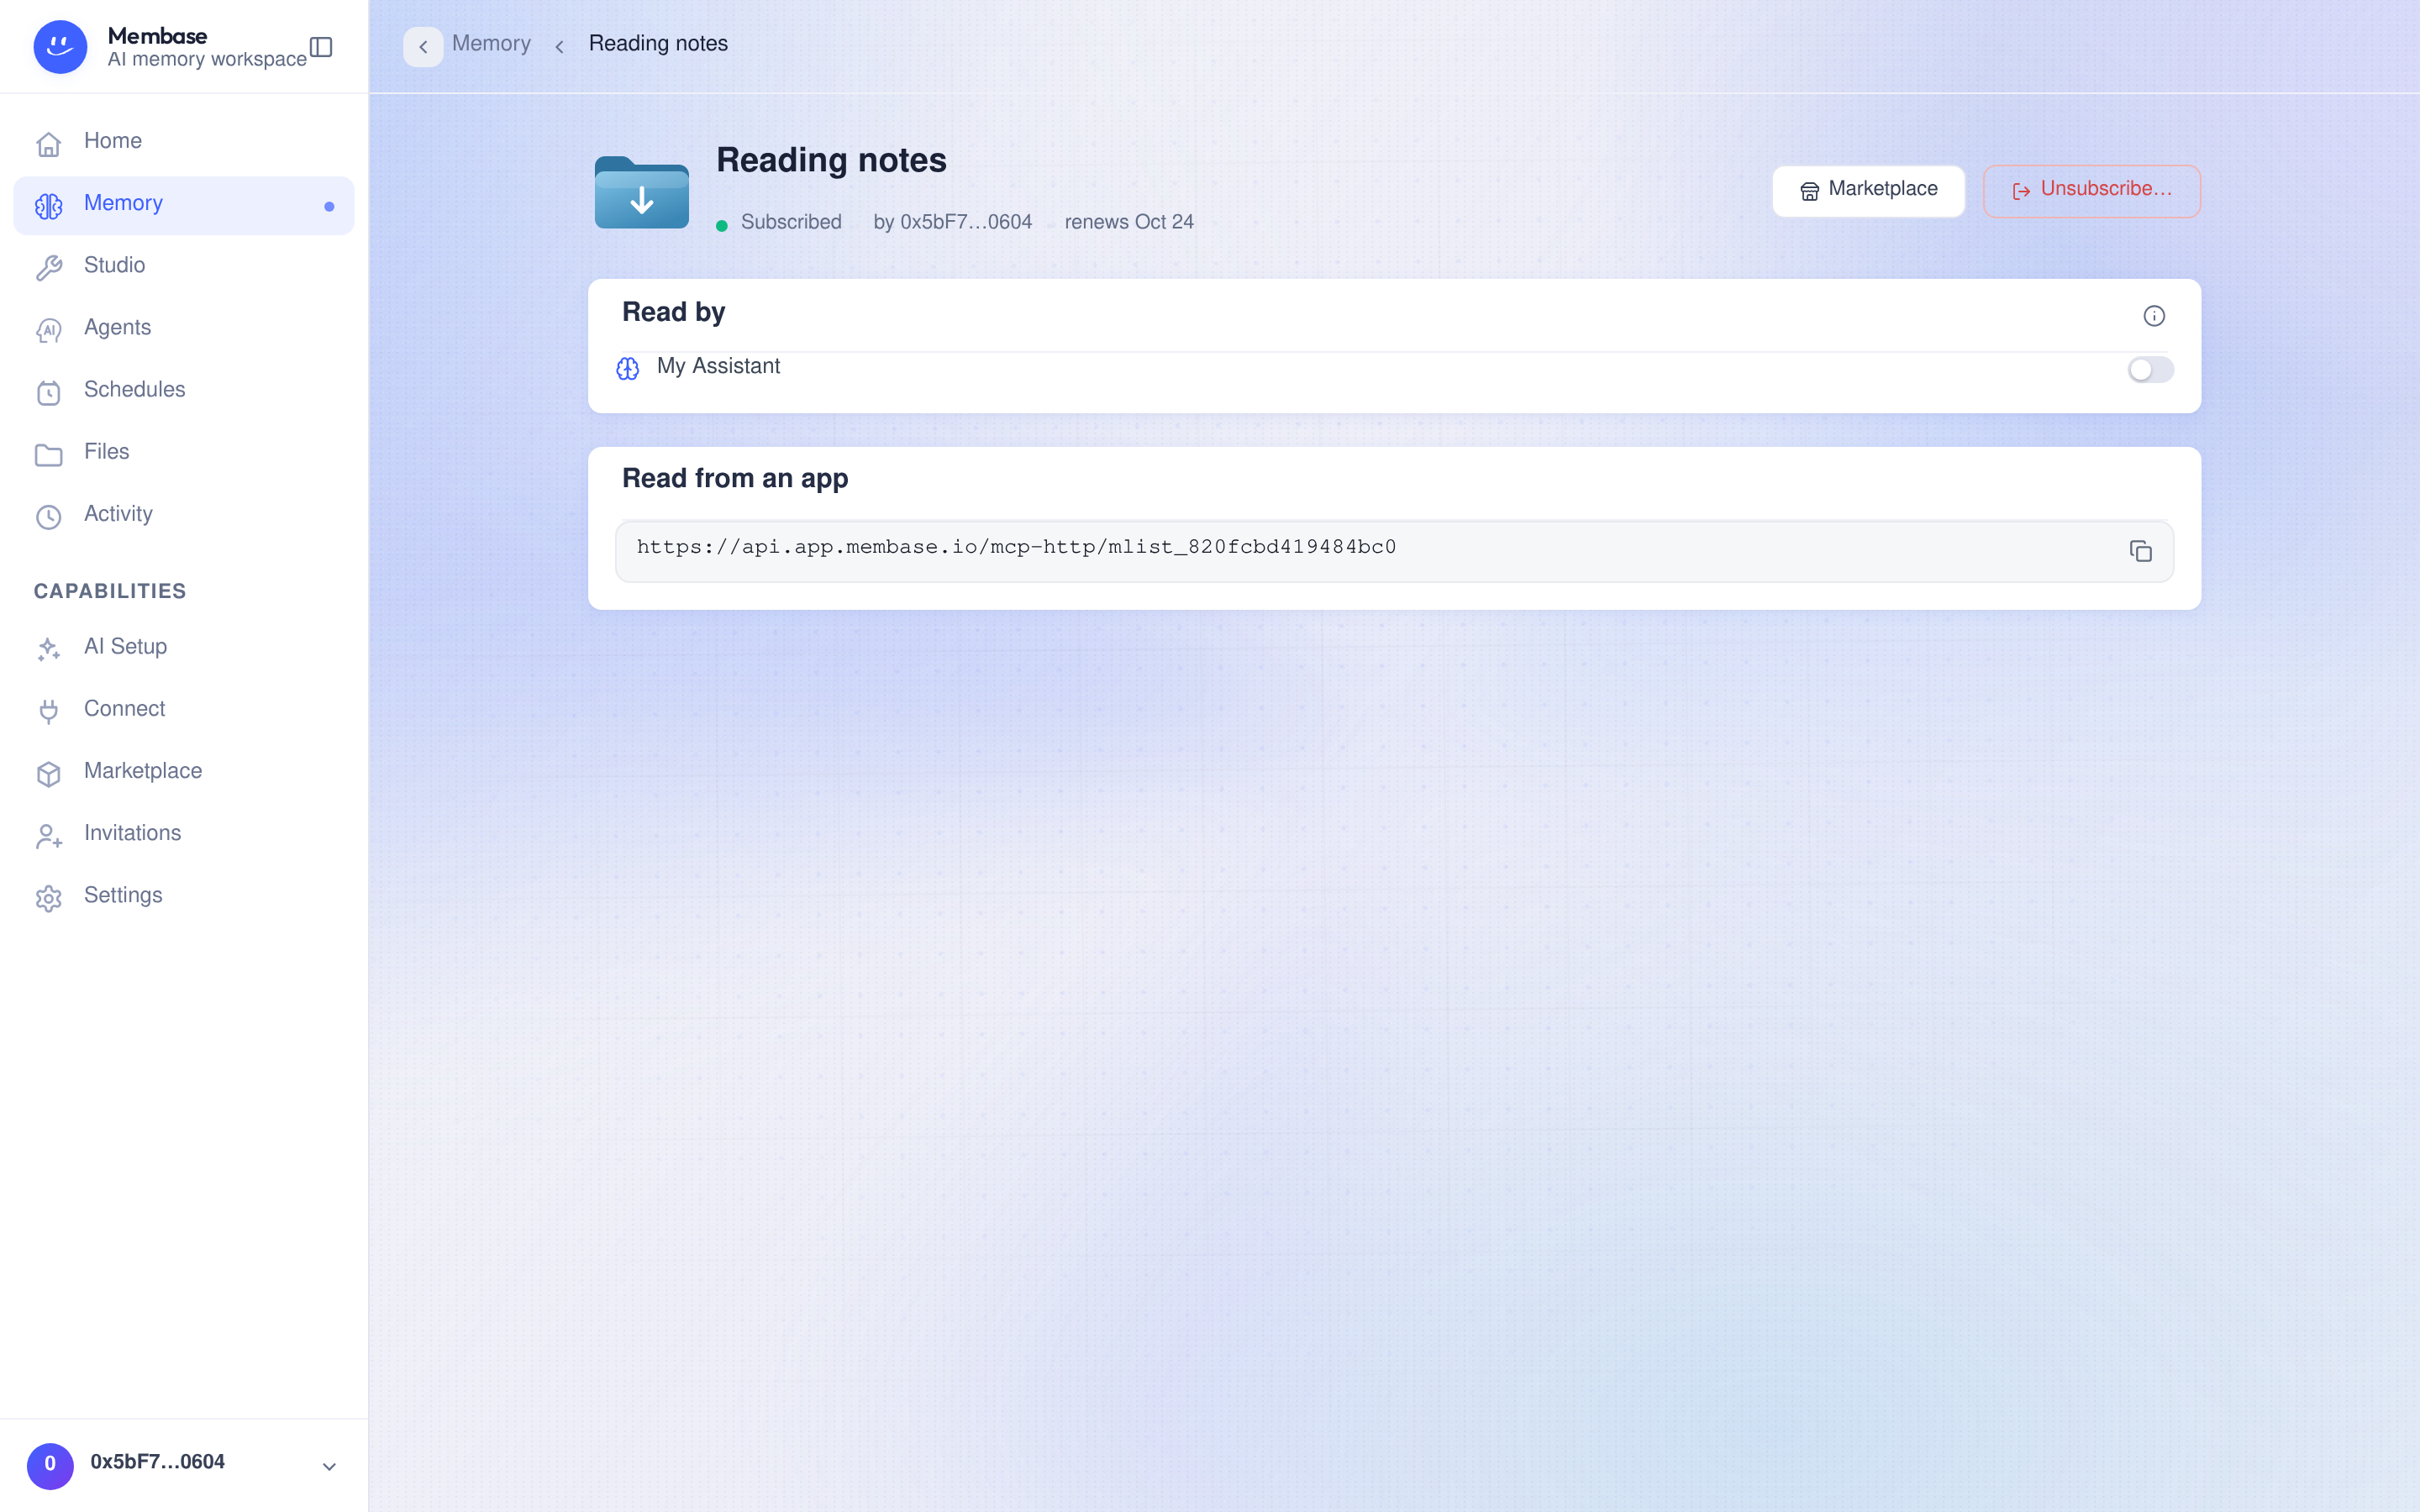This screenshot has width=2420, height=1512.
Task: Select Memory in the sidebar
Action: coord(184,203)
